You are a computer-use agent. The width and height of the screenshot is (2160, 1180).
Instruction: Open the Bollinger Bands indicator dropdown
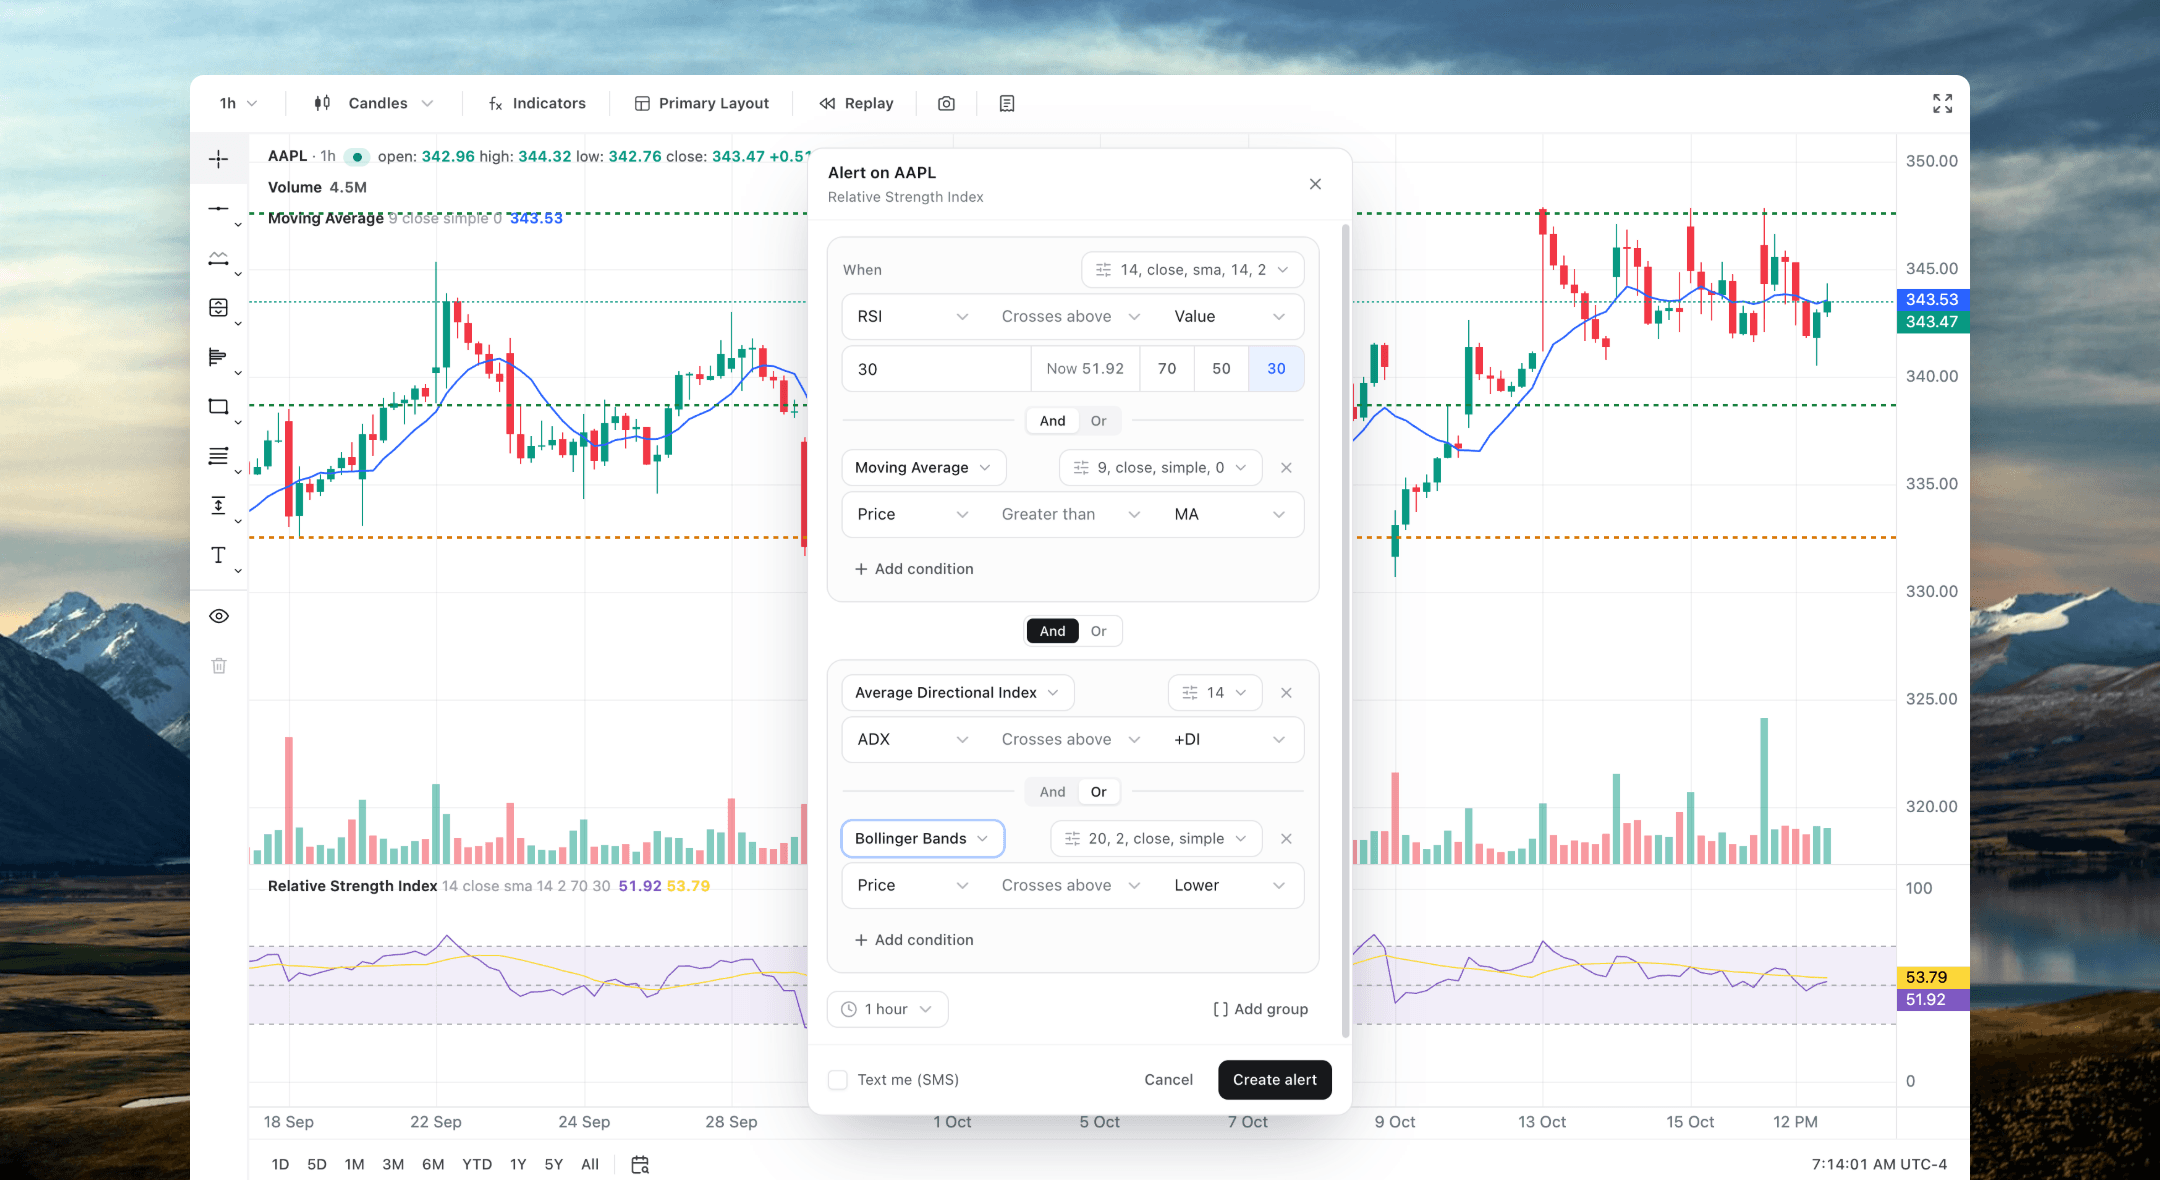923,839
